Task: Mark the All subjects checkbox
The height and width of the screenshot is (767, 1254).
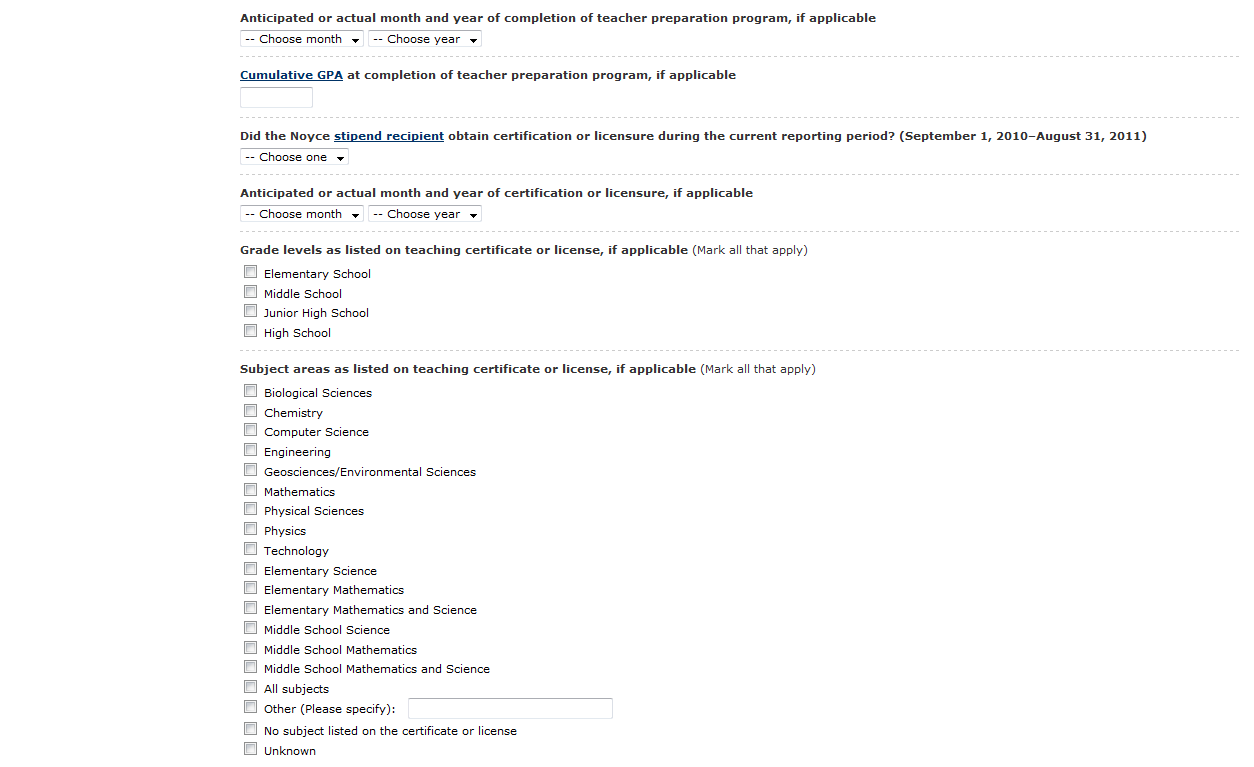Action: click(250, 687)
